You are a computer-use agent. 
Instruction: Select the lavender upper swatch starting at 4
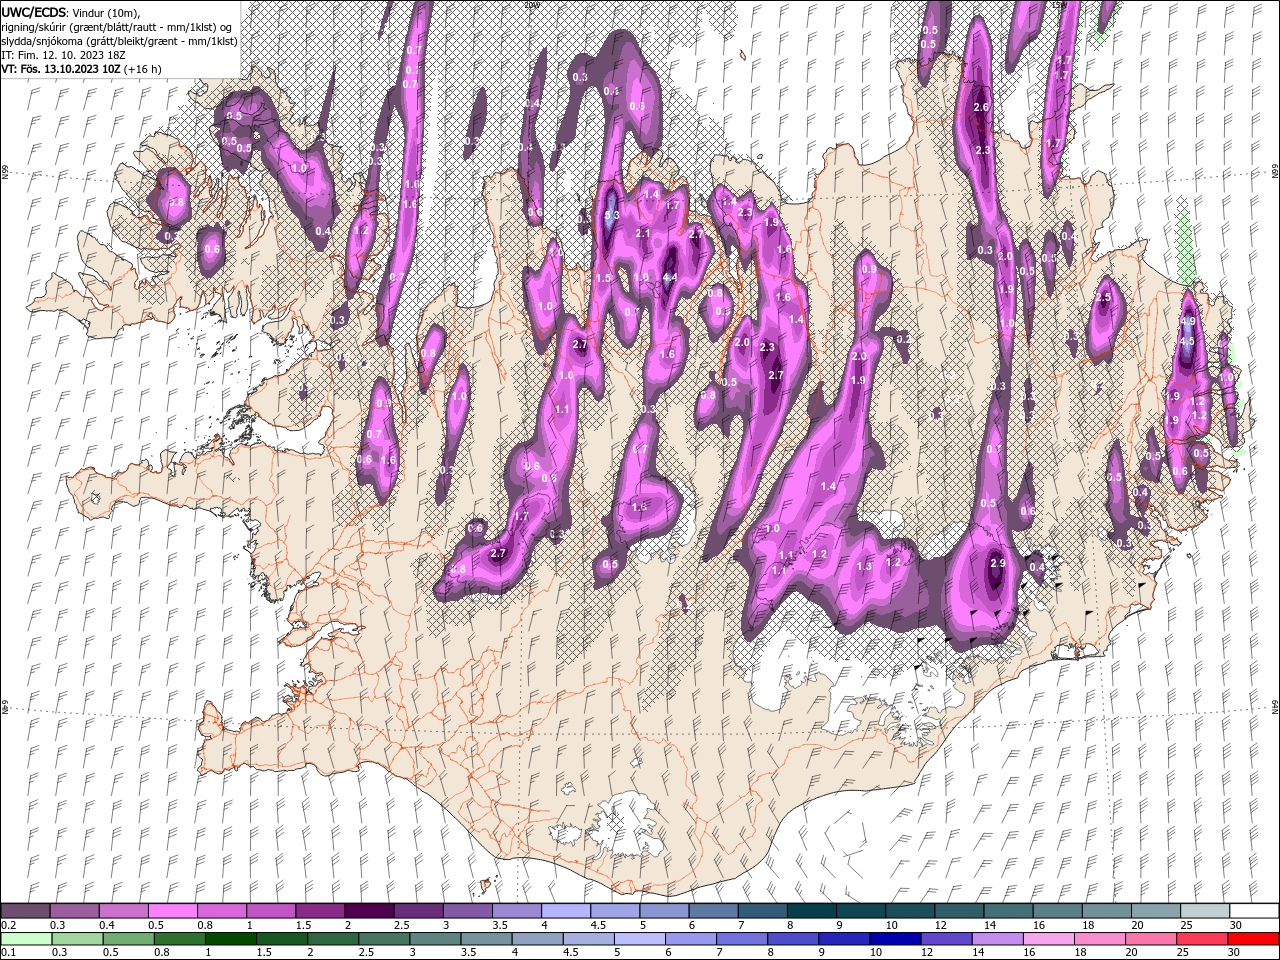tap(565, 911)
